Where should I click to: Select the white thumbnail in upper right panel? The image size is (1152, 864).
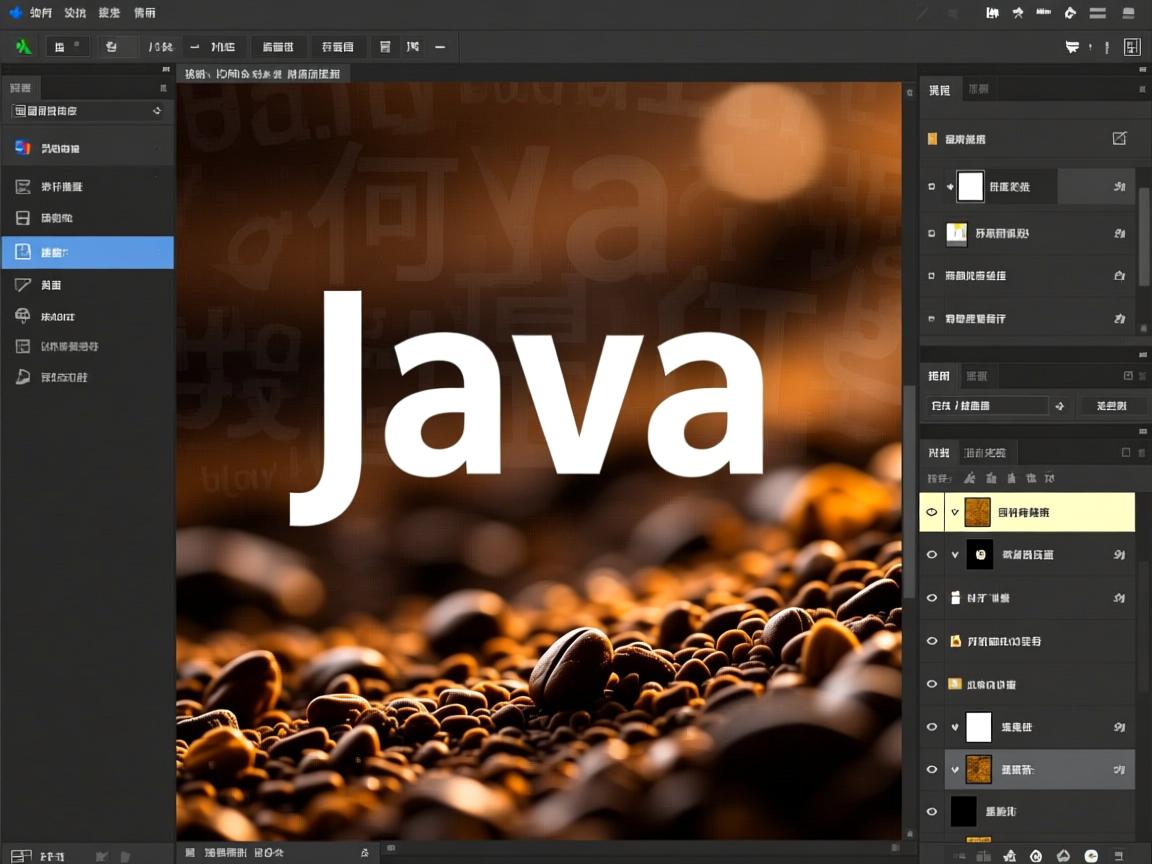pyautogui.click(x=970, y=187)
